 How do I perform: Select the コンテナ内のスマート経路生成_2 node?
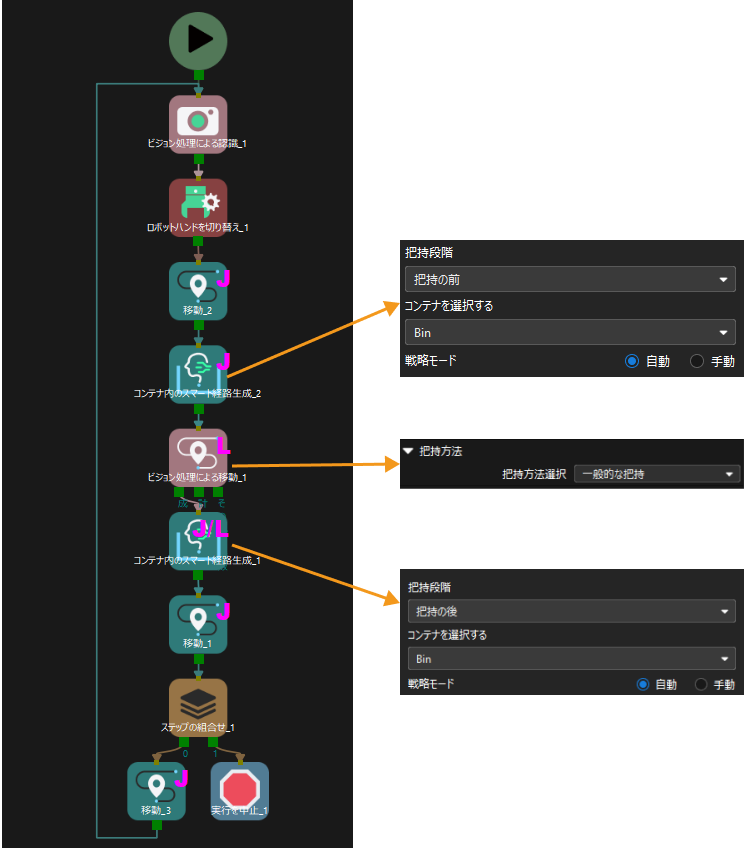tap(198, 374)
